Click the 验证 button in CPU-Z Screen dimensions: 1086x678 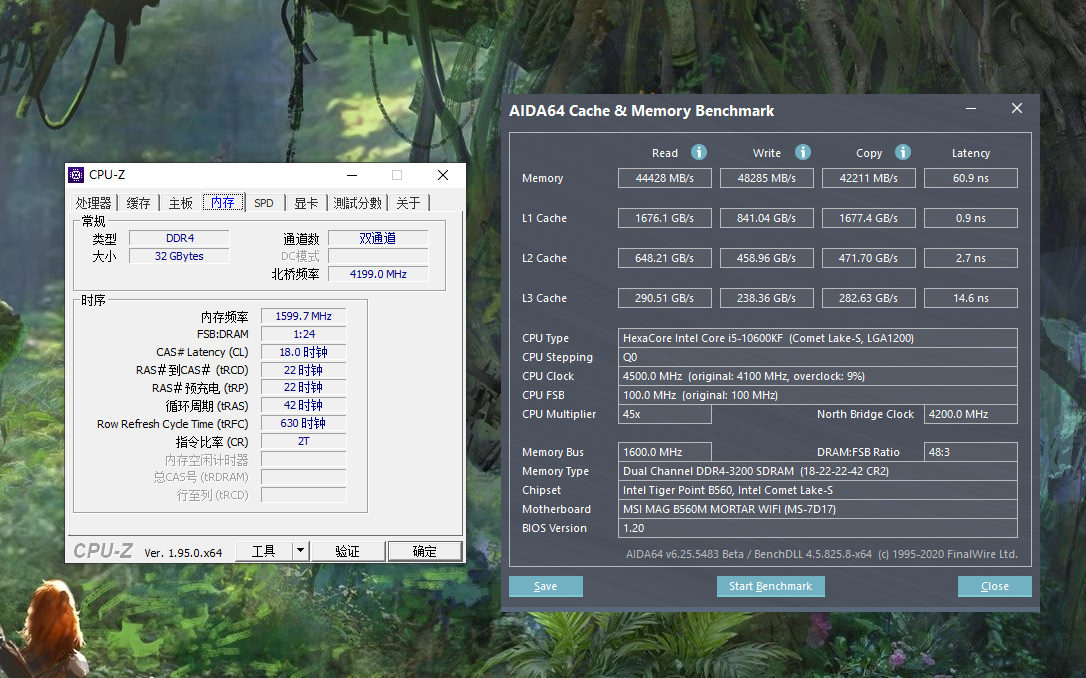point(348,551)
